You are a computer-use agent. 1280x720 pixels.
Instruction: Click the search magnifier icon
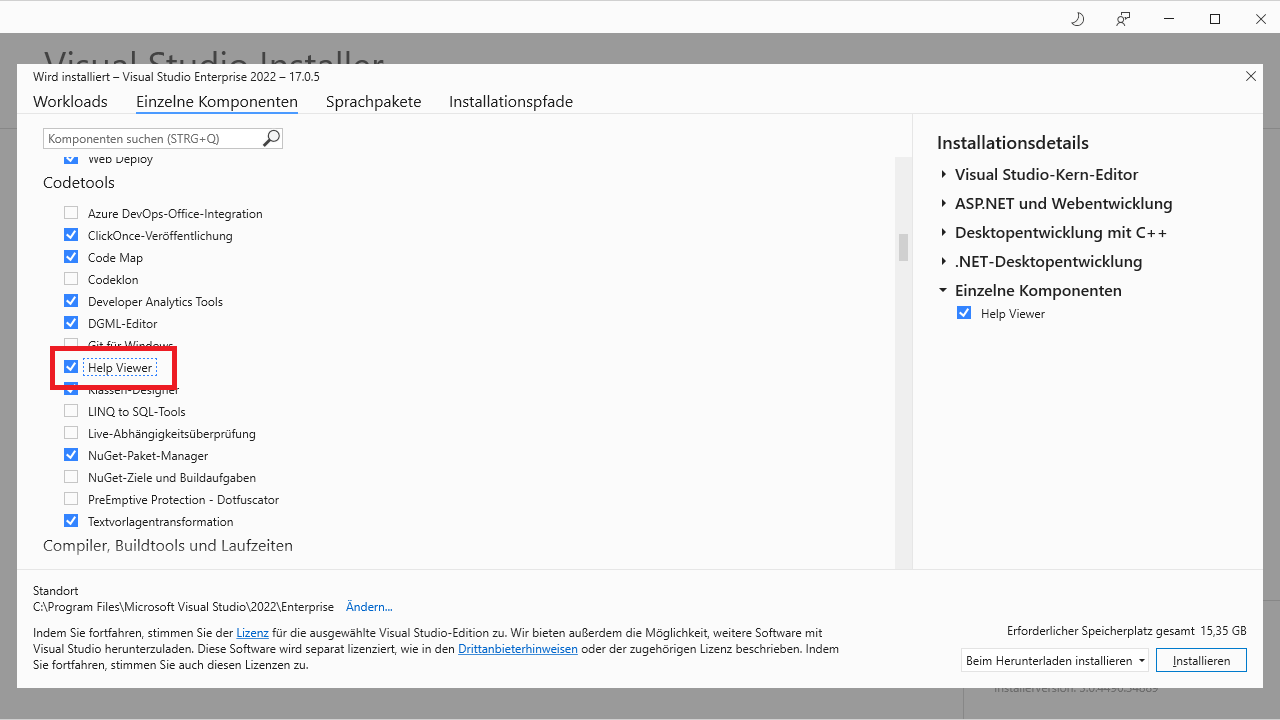point(269,138)
